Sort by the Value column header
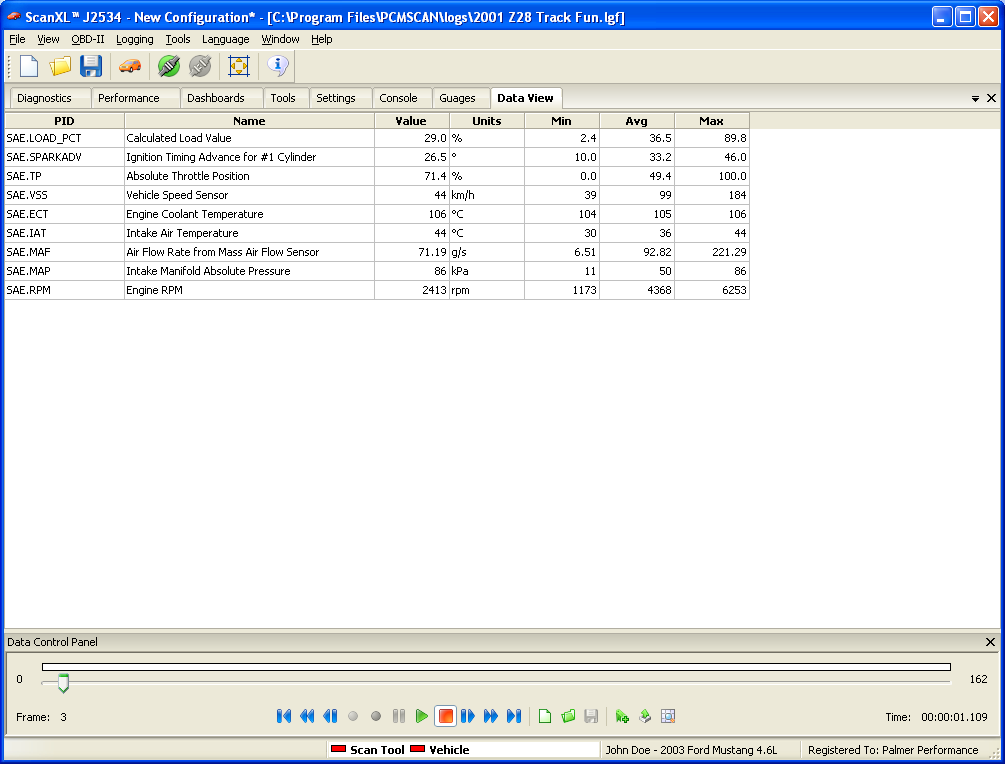 point(411,120)
